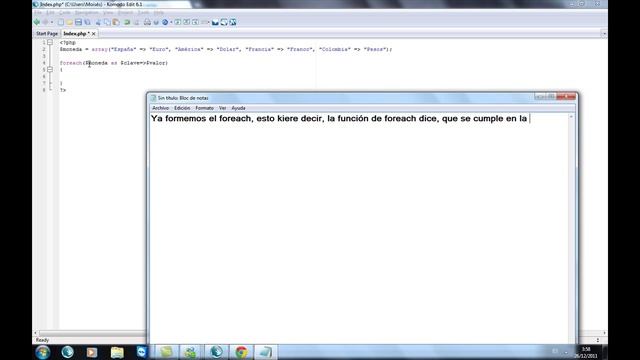Click the Cut toolbar icon
The image size is (640, 360).
[x=98, y=22]
